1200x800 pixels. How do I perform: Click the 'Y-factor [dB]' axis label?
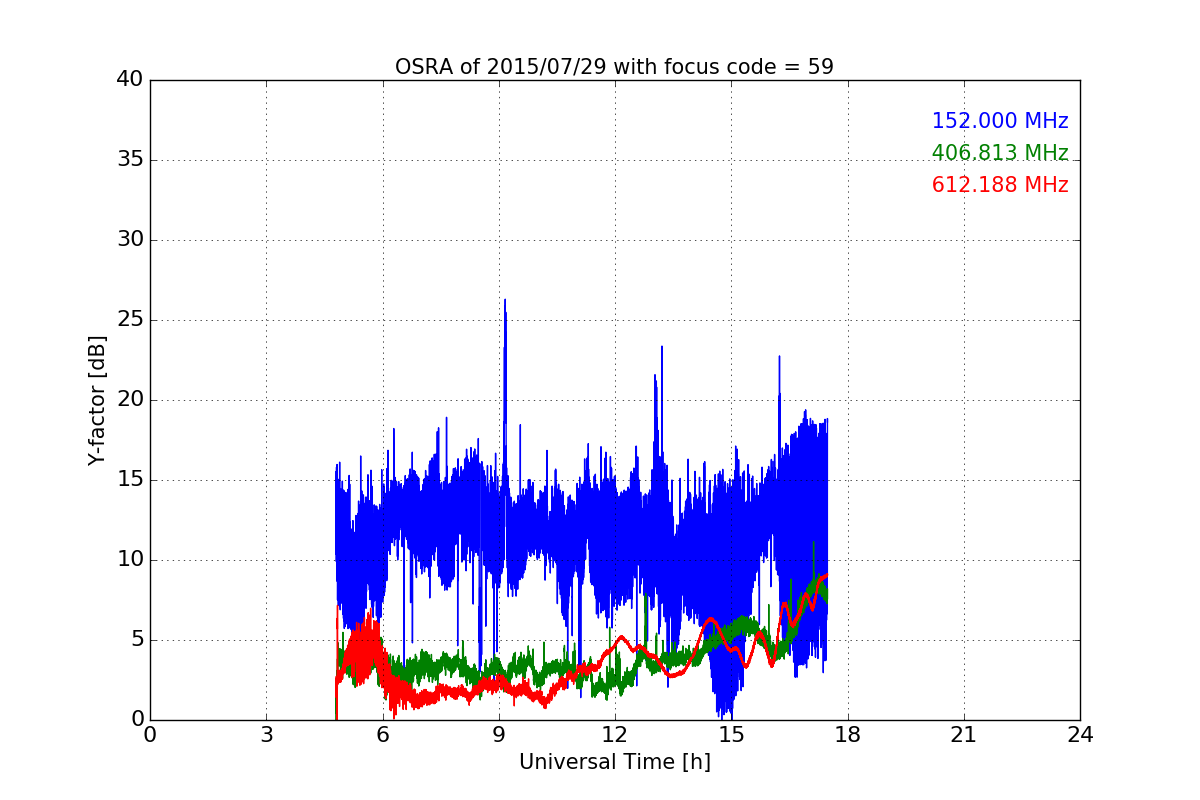[96, 400]
